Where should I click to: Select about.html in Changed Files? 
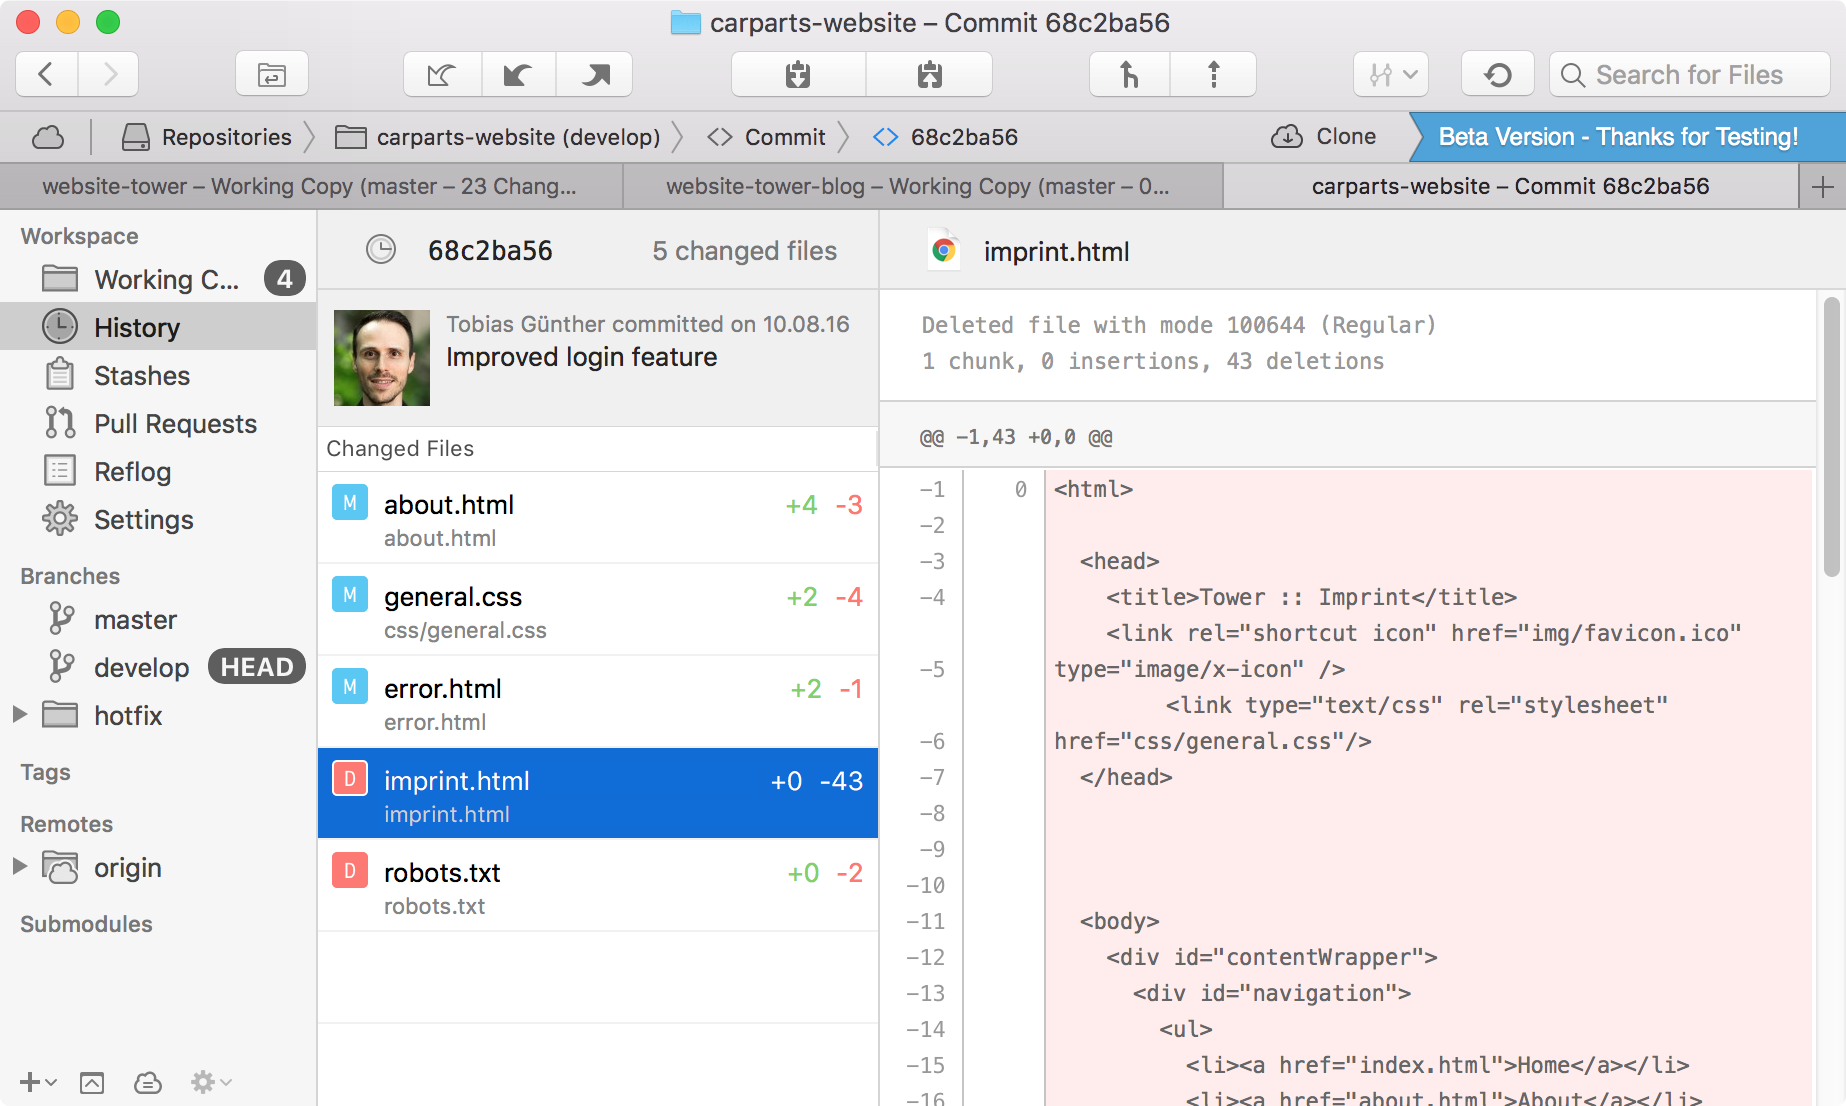click(x=597, y=518)
